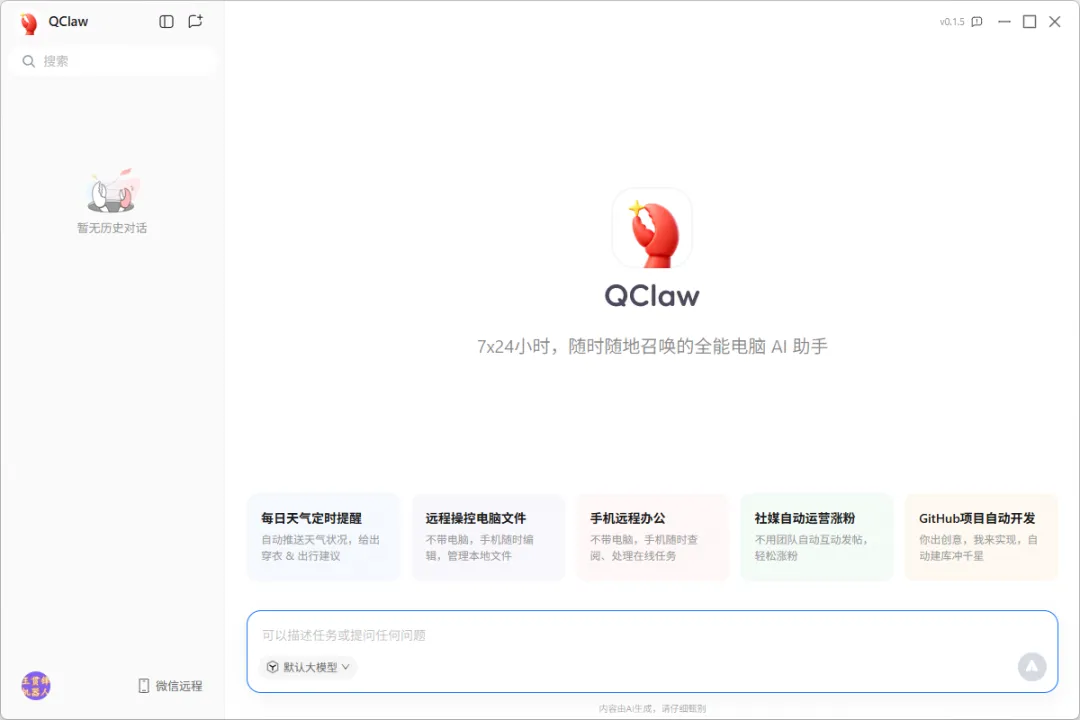Start a new chat conversation

(x=196, y=21)
